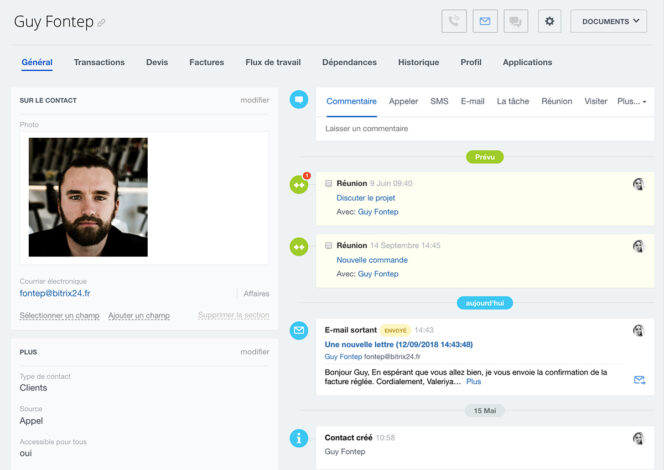Click the blue comment bubble timeline icon
The height and width of the screenshot is (470, 664).
[x=298, y=99]
